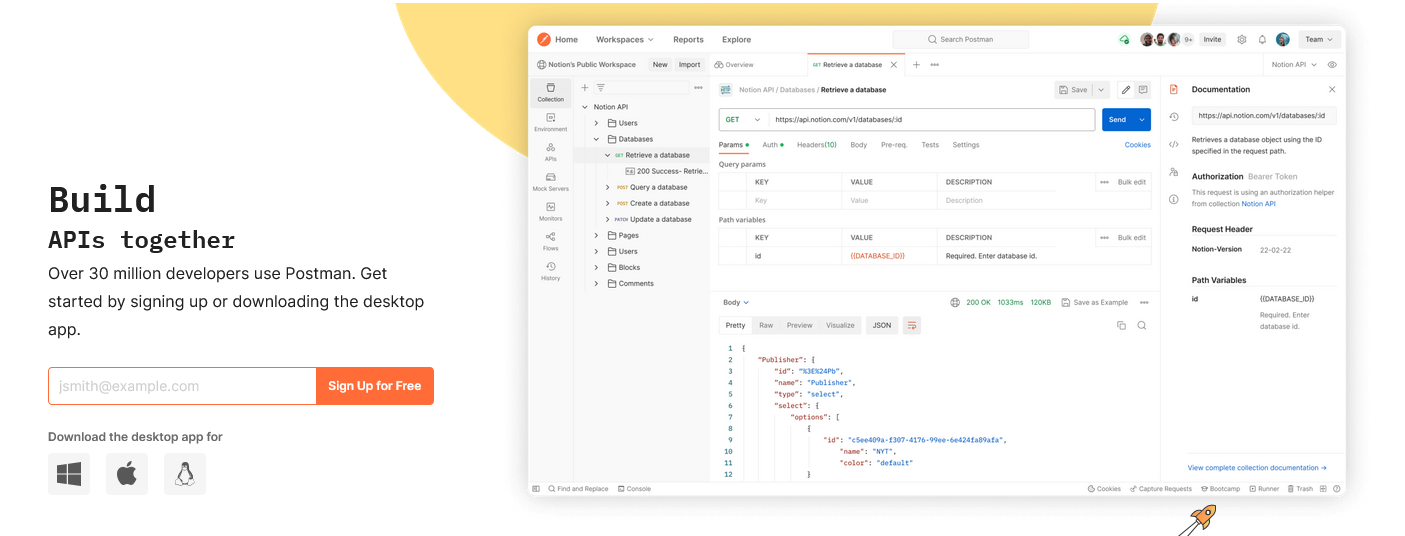Image resolution: width=1405 pixels, height=536 pixels.
Task: Open the three-dots menu above the collection tree
Action: pyautogui.click(x=698, y=87)
